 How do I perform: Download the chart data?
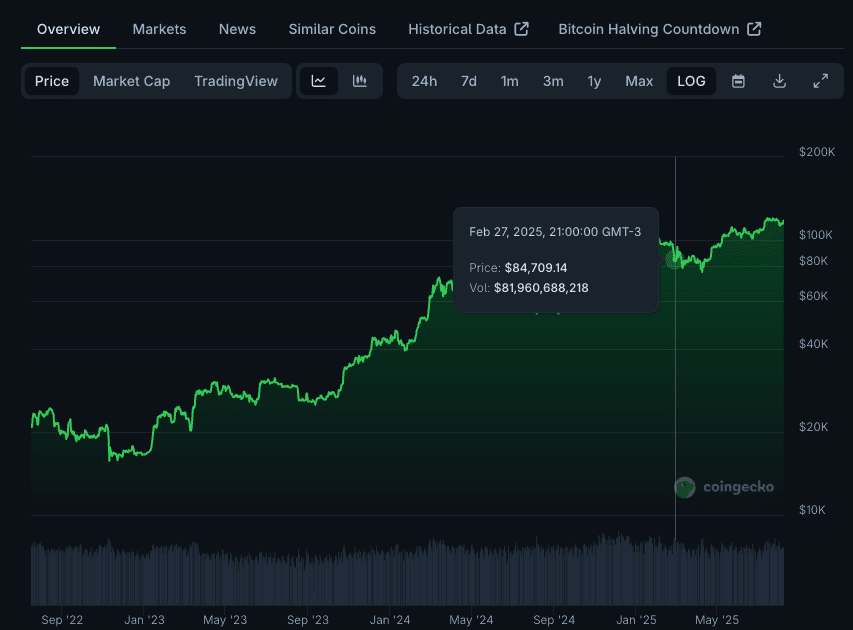[779, 81]
